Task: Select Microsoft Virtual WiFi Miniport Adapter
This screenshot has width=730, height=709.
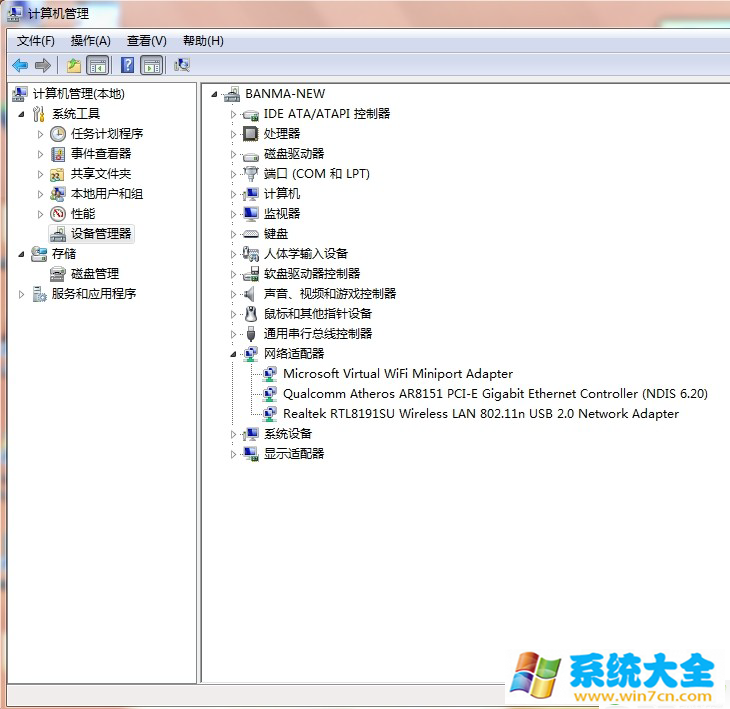Action: [398, 374]
